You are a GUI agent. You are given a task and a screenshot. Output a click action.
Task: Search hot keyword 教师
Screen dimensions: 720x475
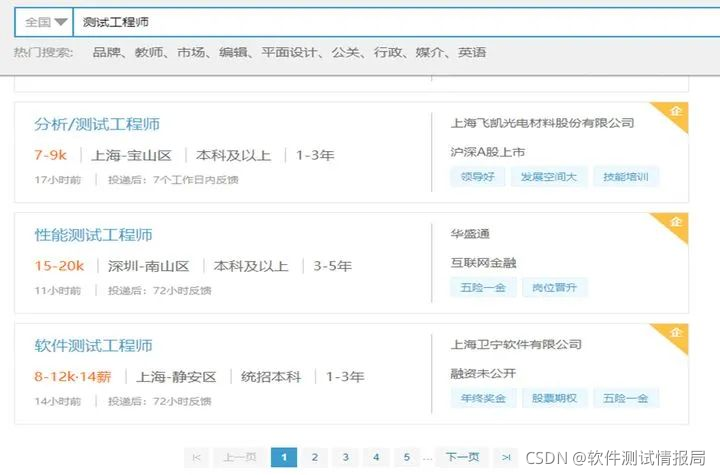[x=149, y=52]
